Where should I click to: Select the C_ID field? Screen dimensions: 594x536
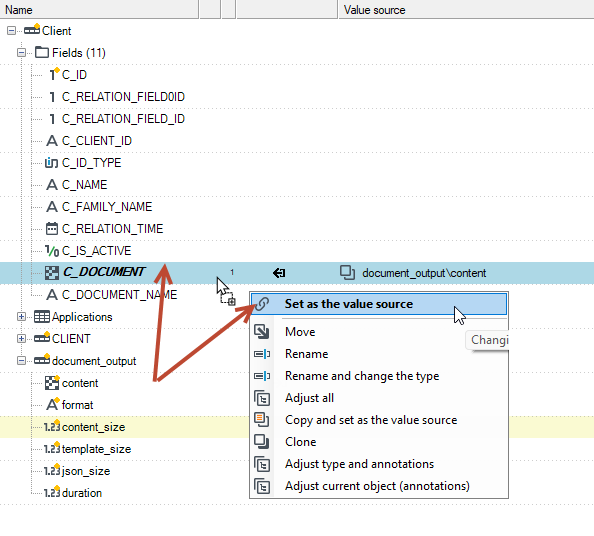click(x=74, y=75)
